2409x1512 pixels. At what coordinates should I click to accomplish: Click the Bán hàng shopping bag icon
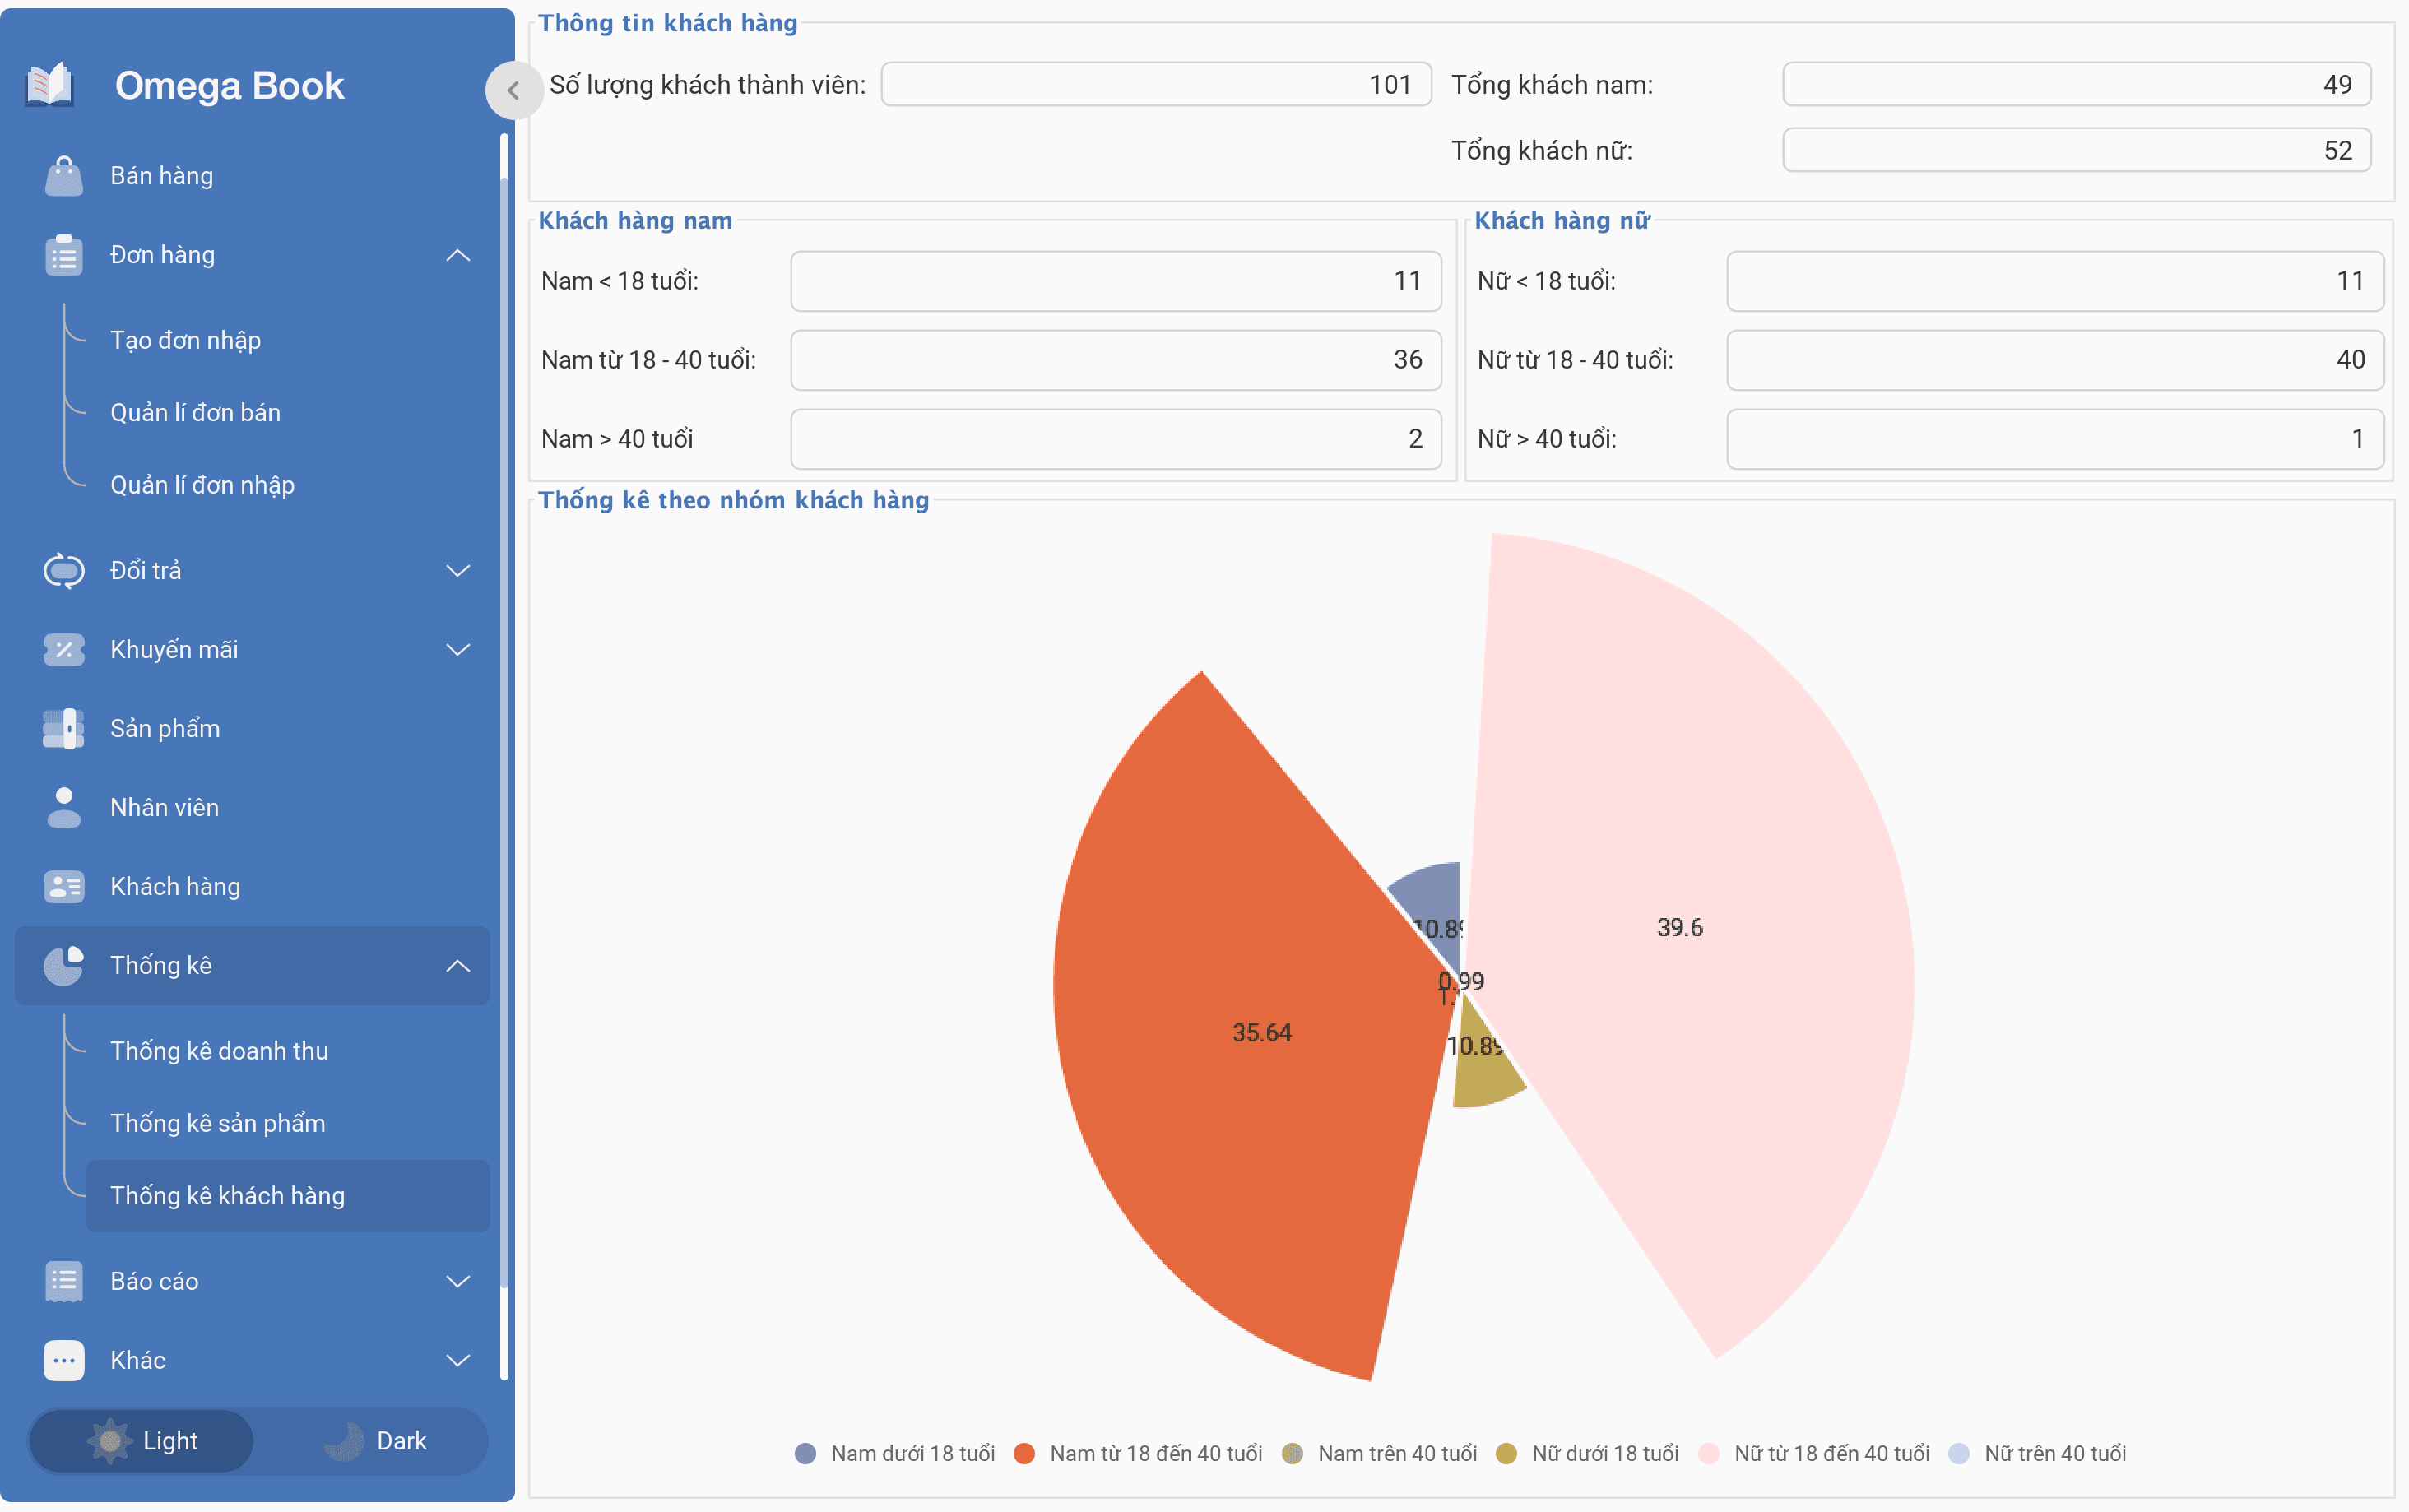tap(64, 176)
